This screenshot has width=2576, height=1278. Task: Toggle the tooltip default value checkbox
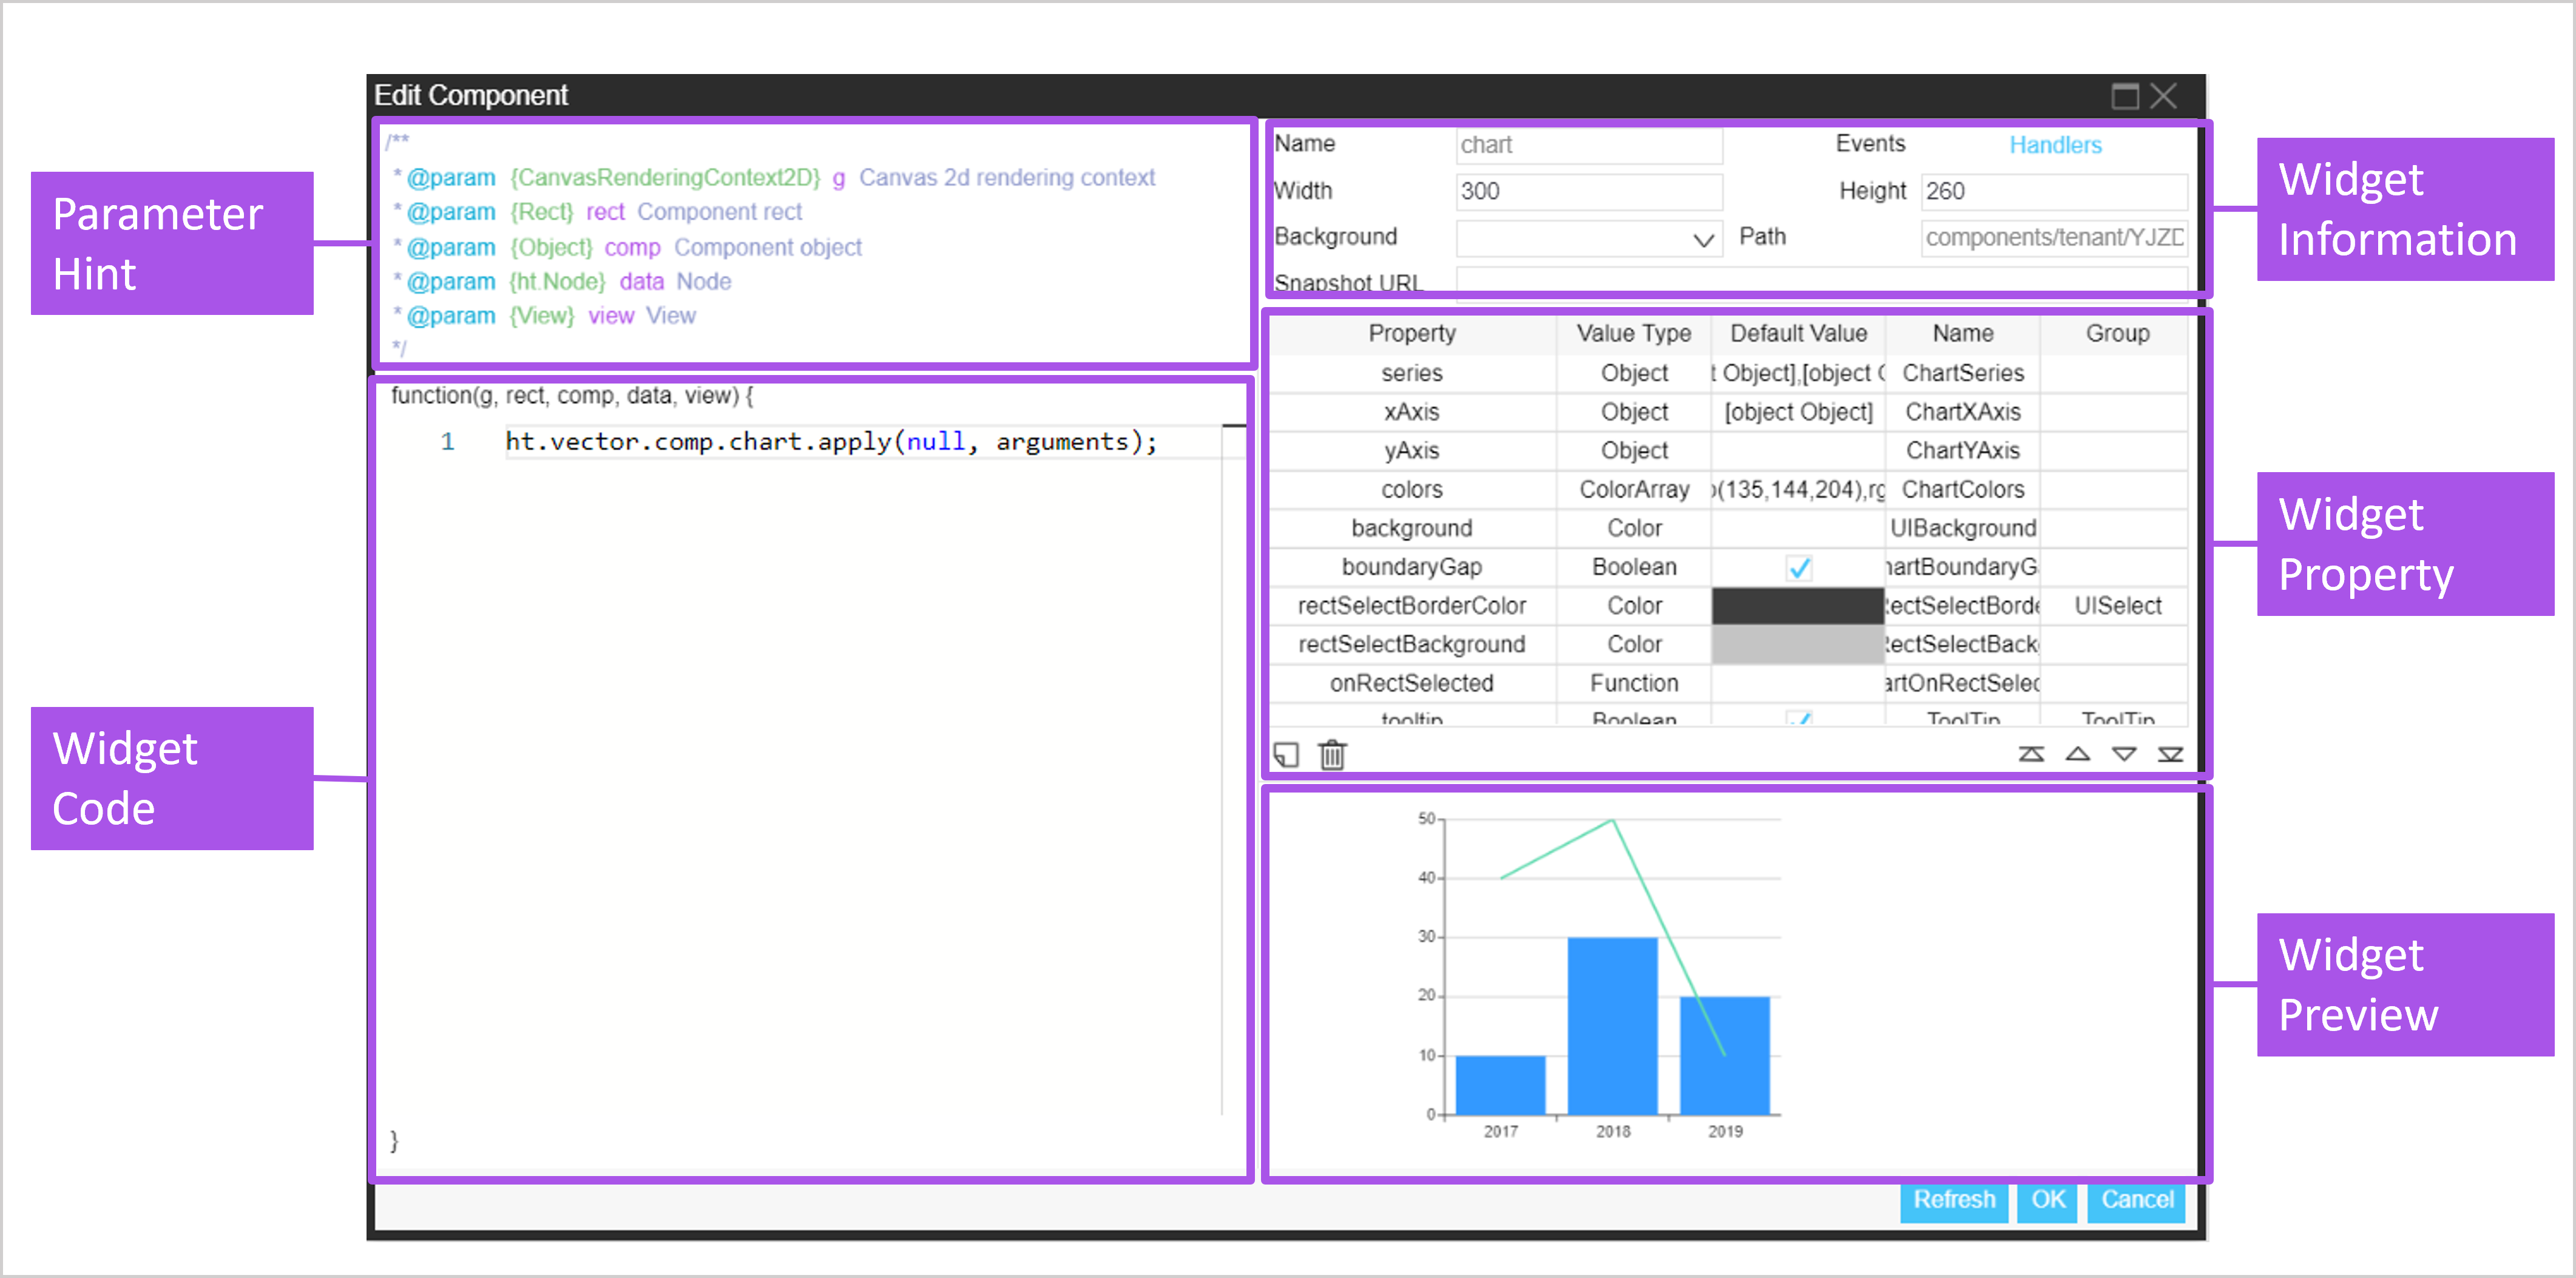pyautogui.click(x=1798, y=717)
